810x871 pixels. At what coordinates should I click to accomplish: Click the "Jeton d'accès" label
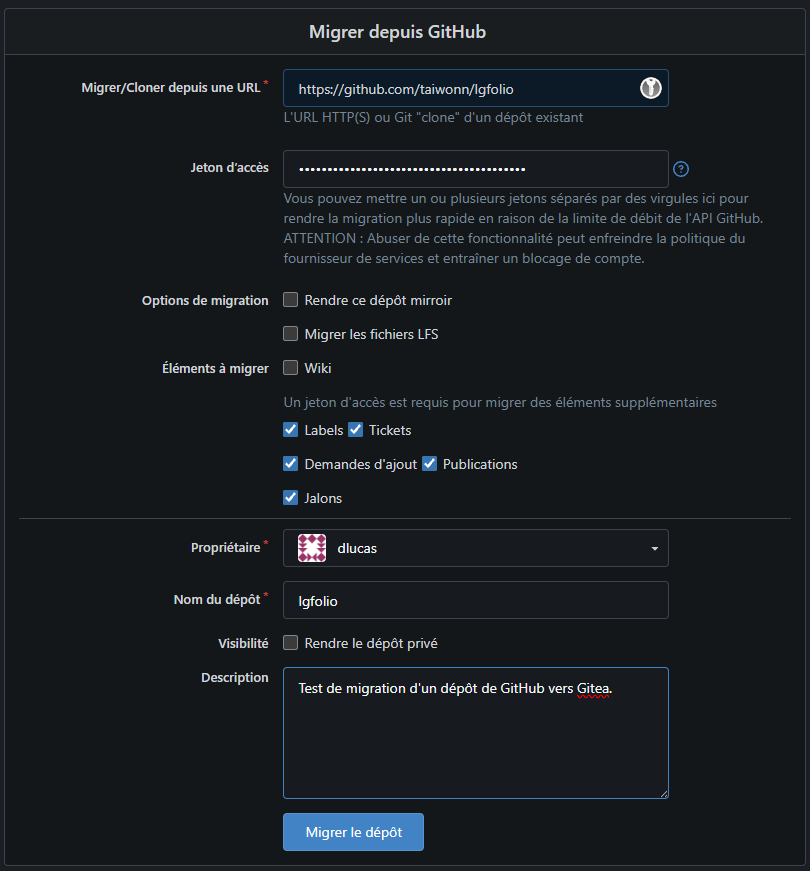pyautogui.click(x=229, y=168)
